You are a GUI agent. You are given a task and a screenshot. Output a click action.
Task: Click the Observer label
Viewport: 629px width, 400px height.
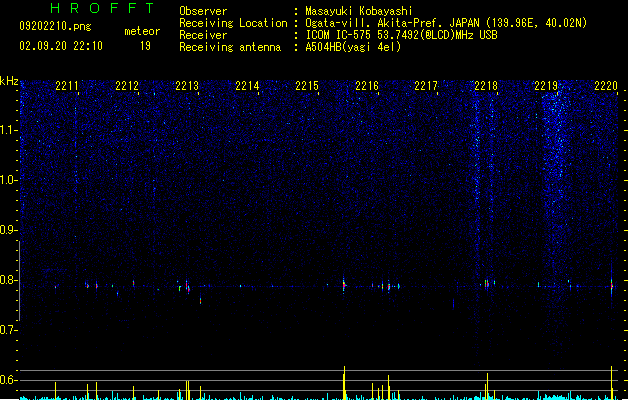[203, 11]
